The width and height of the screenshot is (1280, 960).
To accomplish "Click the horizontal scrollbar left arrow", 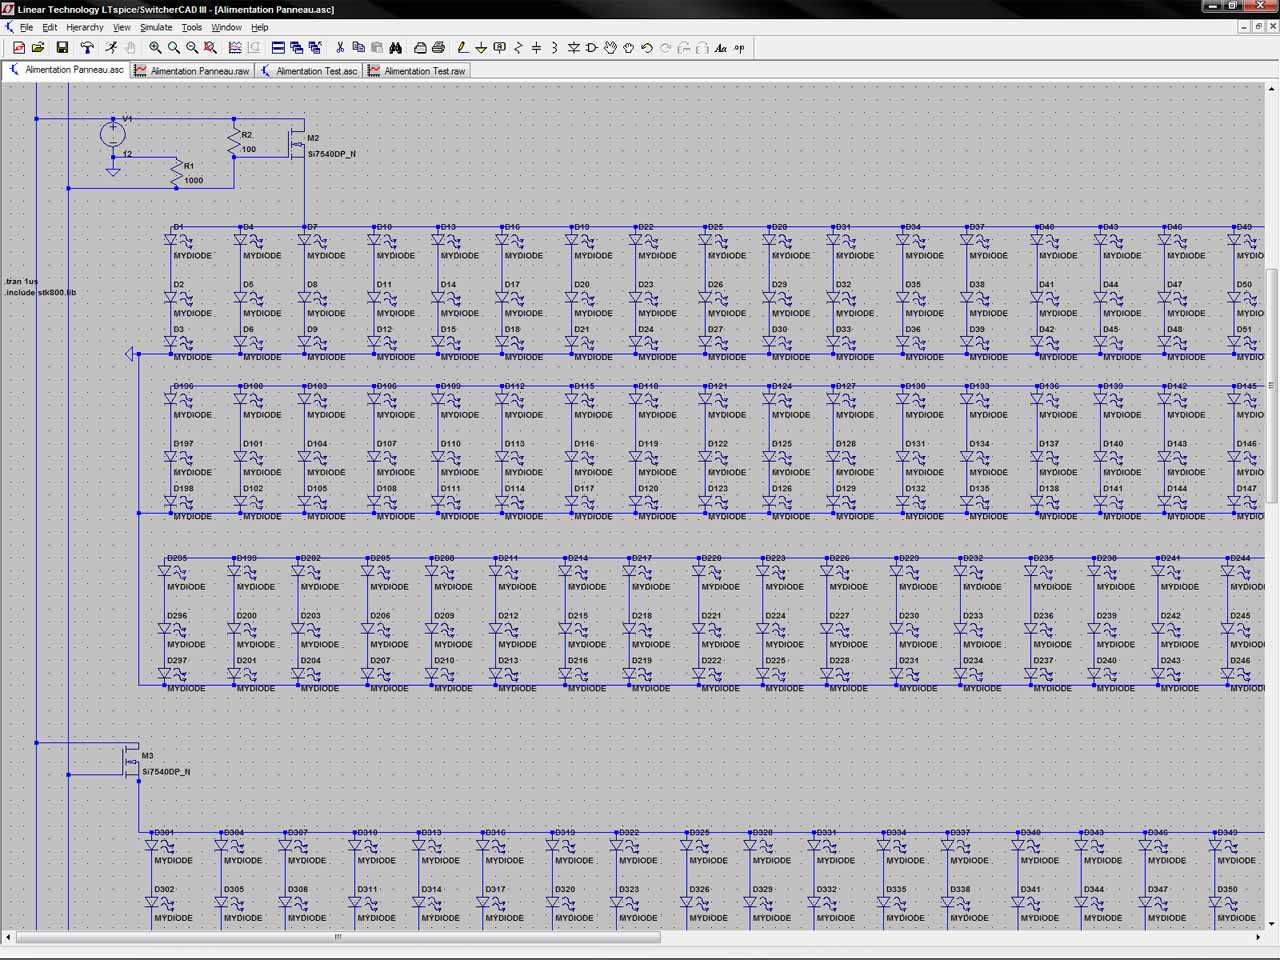I will [9, 937].
